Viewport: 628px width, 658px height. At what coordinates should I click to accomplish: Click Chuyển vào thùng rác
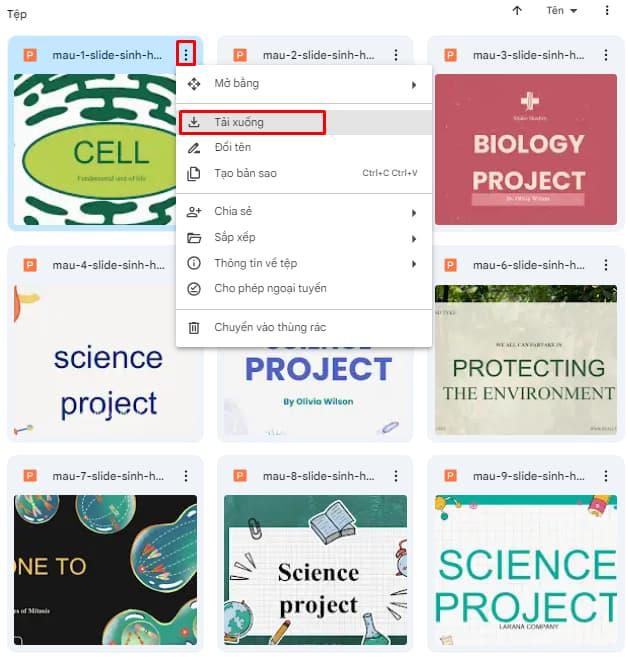coord(270,327)
